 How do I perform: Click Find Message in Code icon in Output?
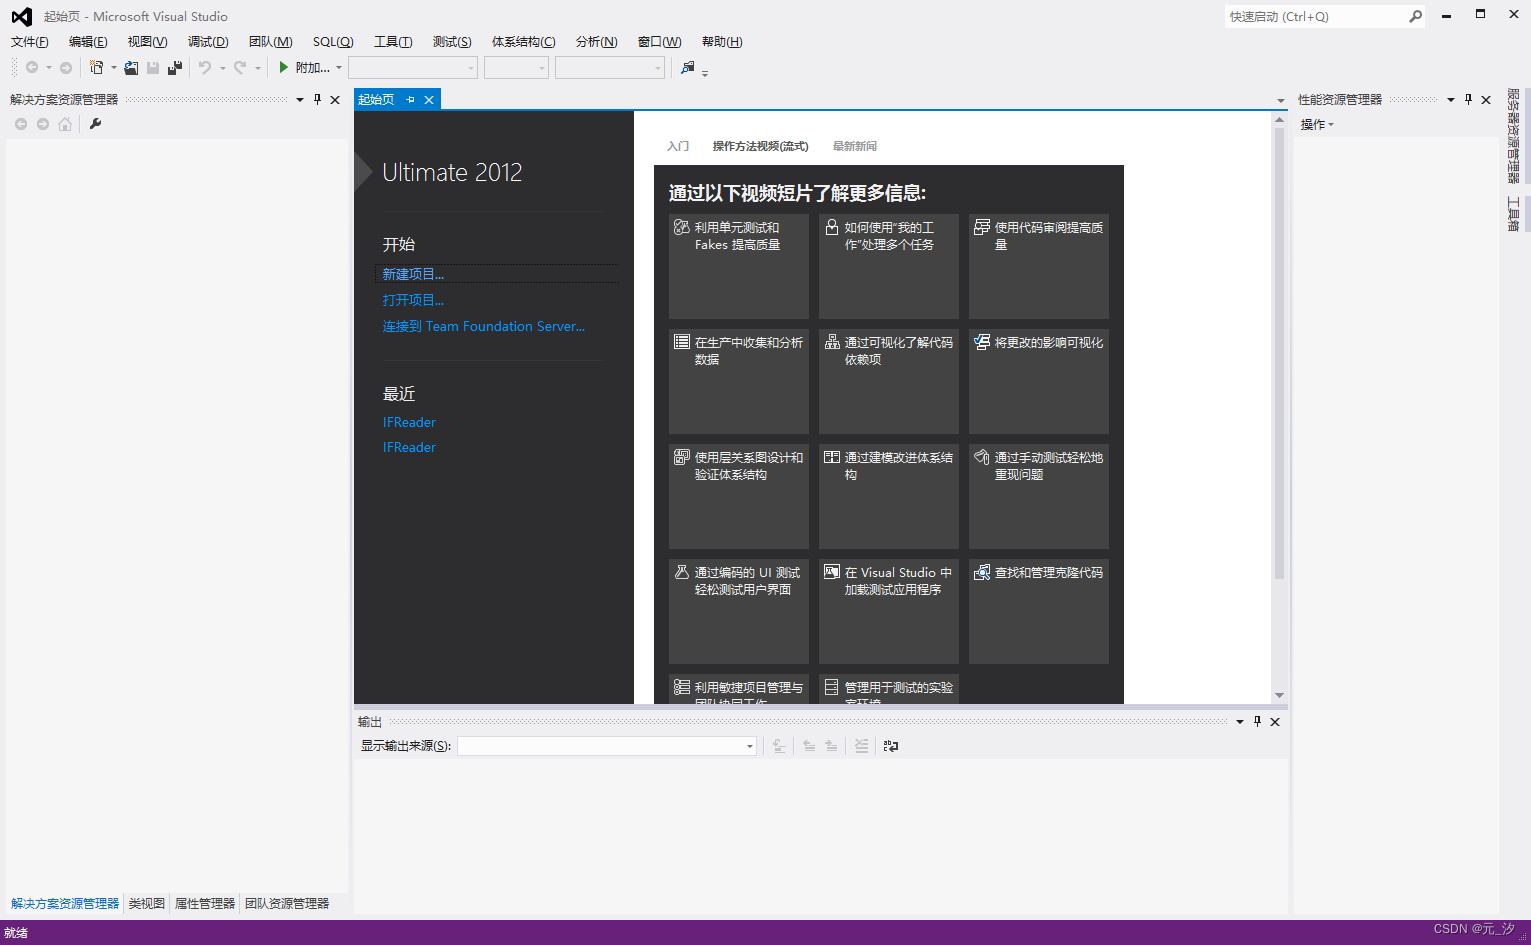[779, 746]
